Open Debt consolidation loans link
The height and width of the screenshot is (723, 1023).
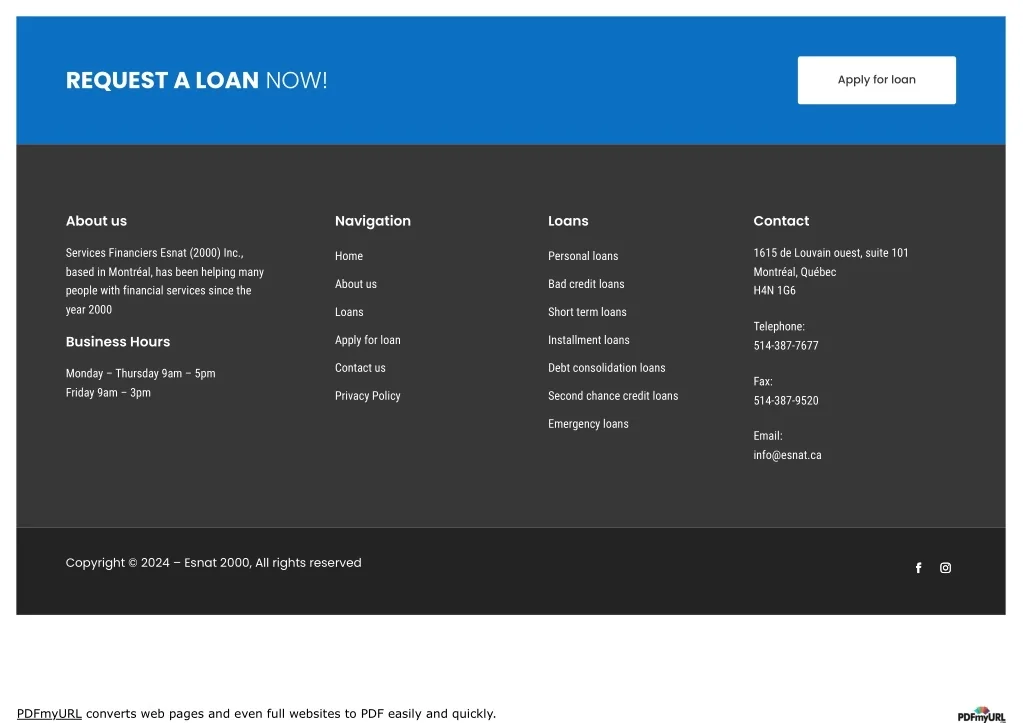coord(606,368)
